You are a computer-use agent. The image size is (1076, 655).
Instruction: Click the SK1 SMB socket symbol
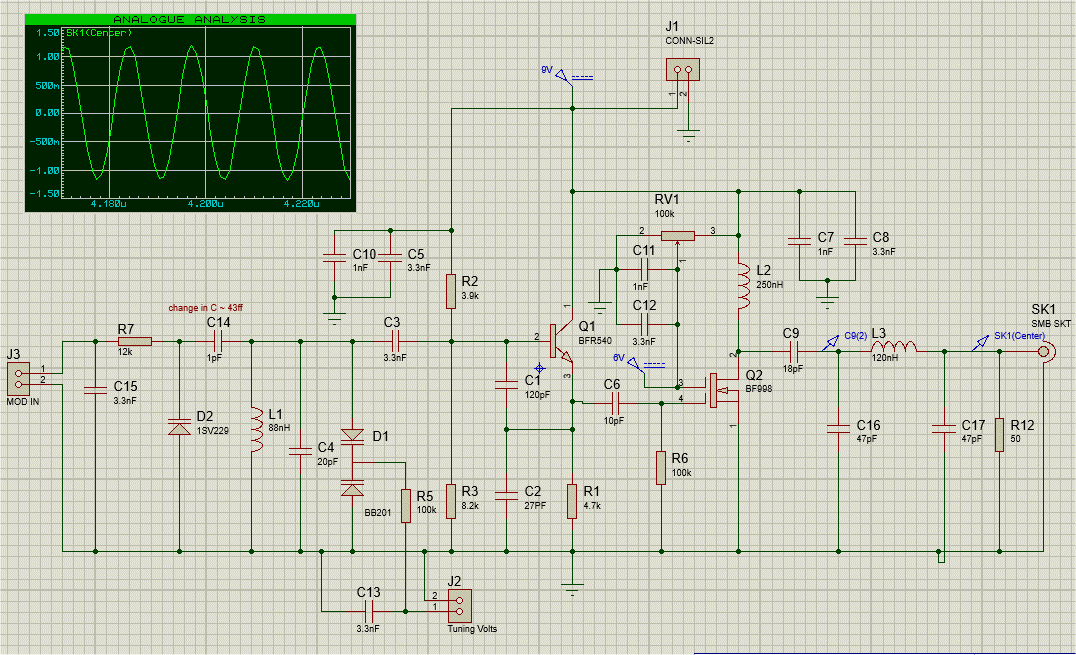click(x=1044, y=352)
